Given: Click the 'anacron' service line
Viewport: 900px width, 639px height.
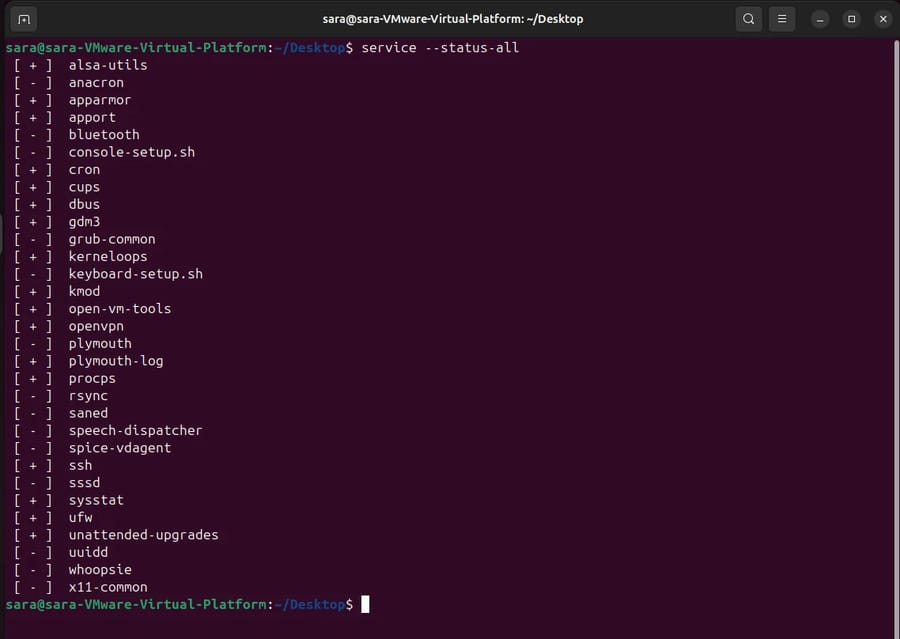Looking at the screenshot, I should (x=69, y=83).
